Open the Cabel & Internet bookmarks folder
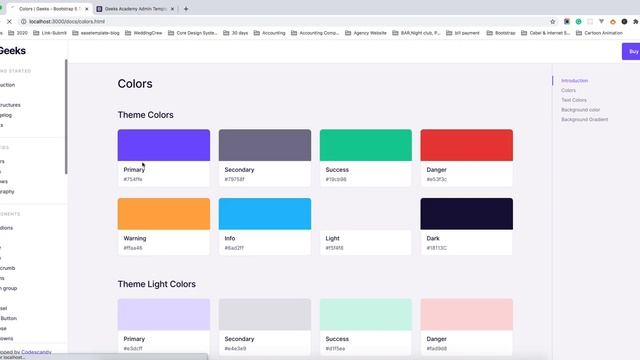640x360 pixels. [545, 33]
